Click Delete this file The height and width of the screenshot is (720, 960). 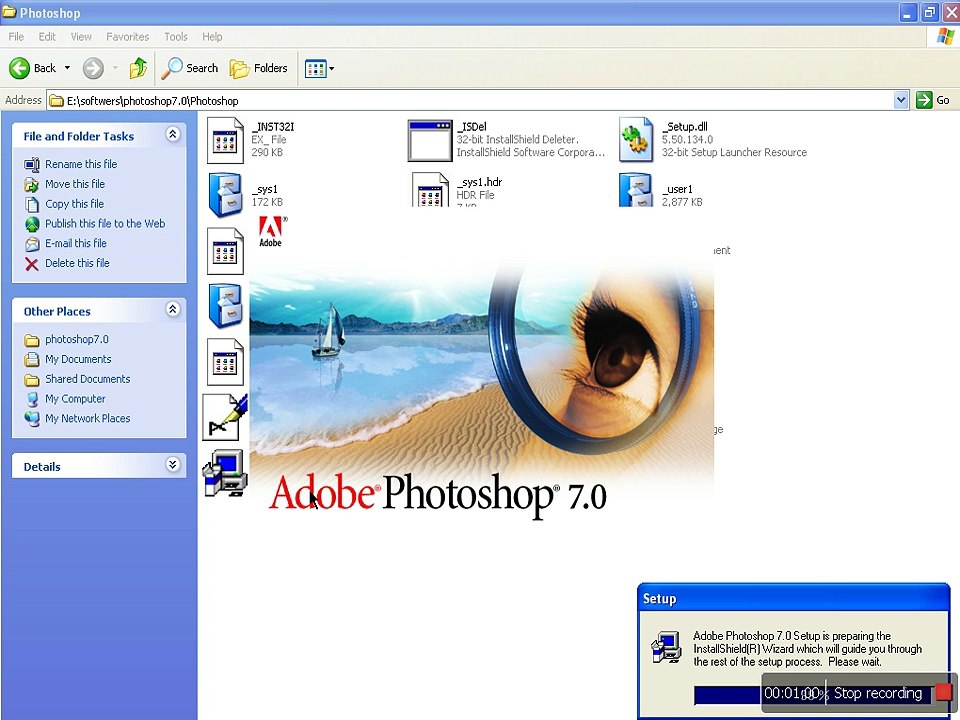pyautogui.click(x=77, y=263)
